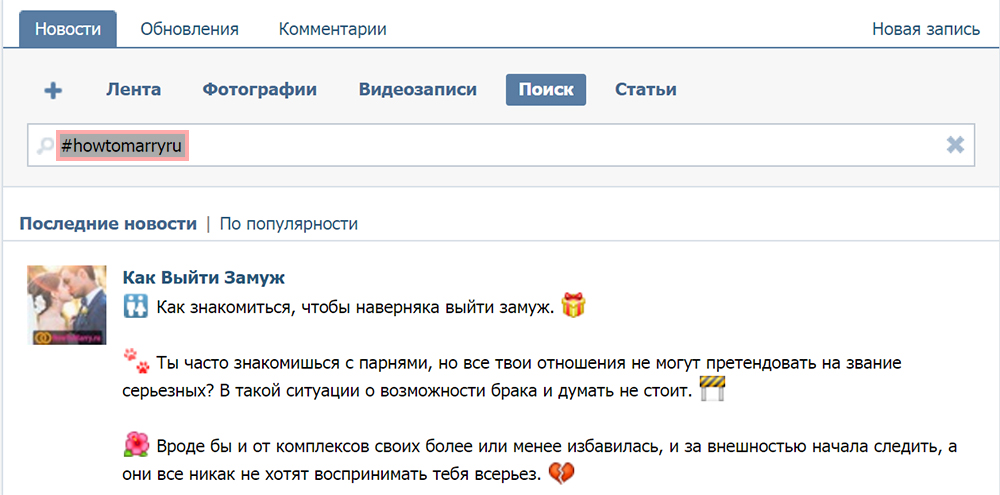
Task: Click the plus icon to add a tab
Action: pos(53,90)
